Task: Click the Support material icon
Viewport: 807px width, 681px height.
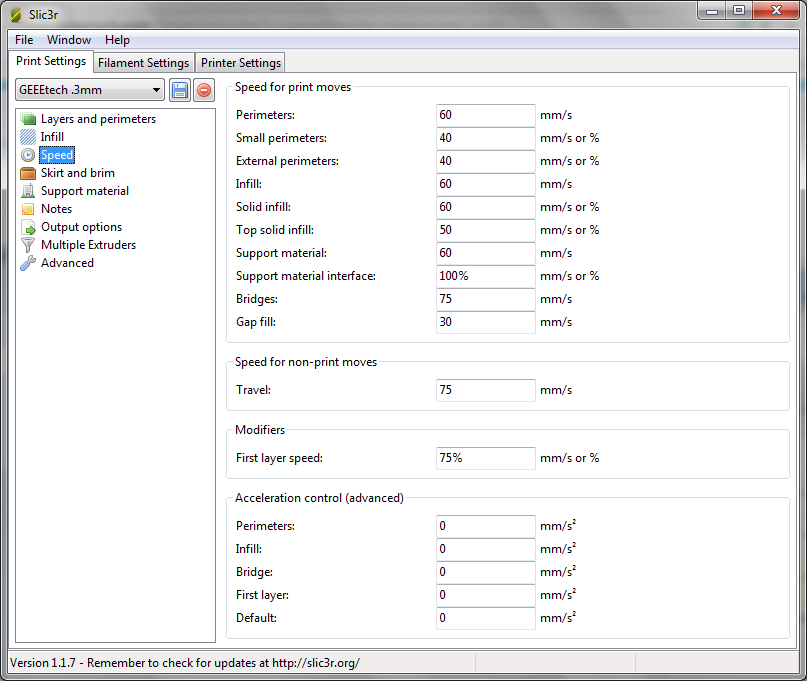Action: click(x=28, y=191)
